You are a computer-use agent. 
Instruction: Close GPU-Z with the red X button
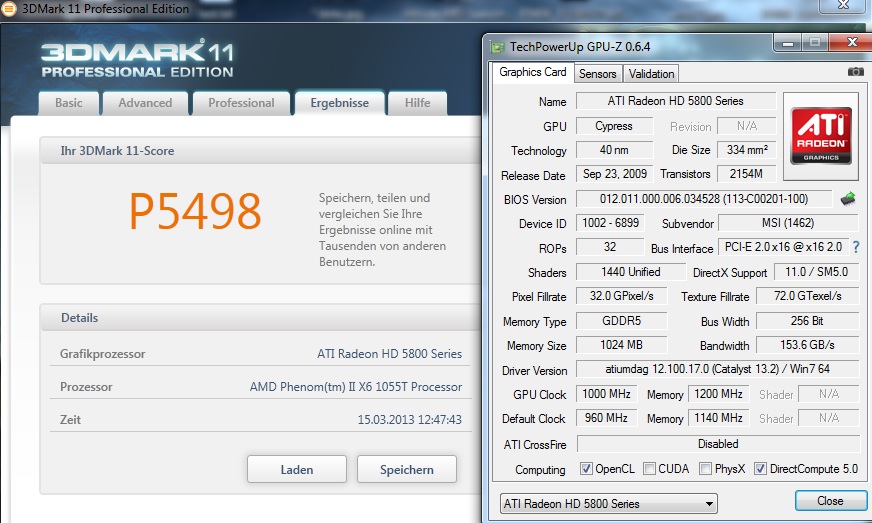pyautogui.click(x=851, y=42)
